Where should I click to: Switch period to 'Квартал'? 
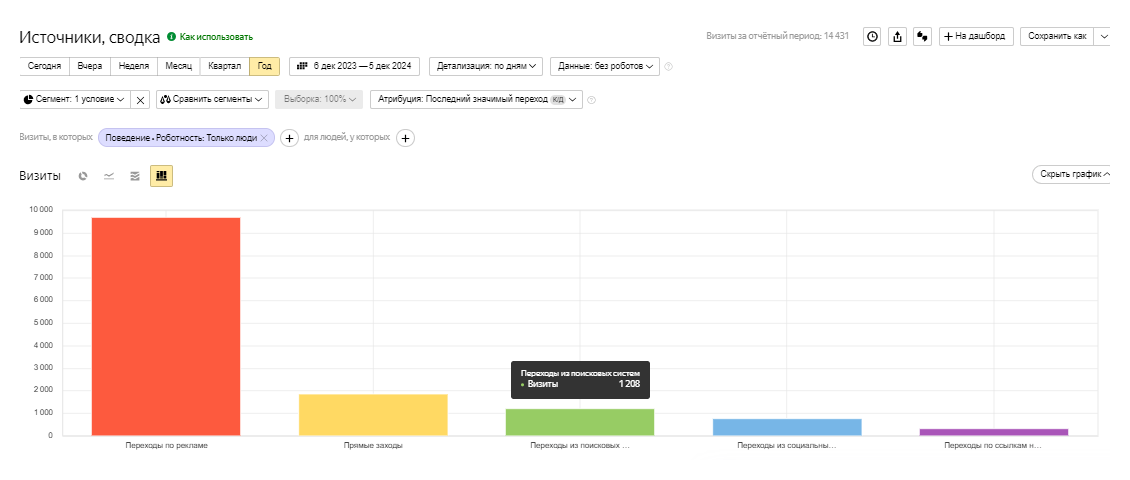(224, 66)
